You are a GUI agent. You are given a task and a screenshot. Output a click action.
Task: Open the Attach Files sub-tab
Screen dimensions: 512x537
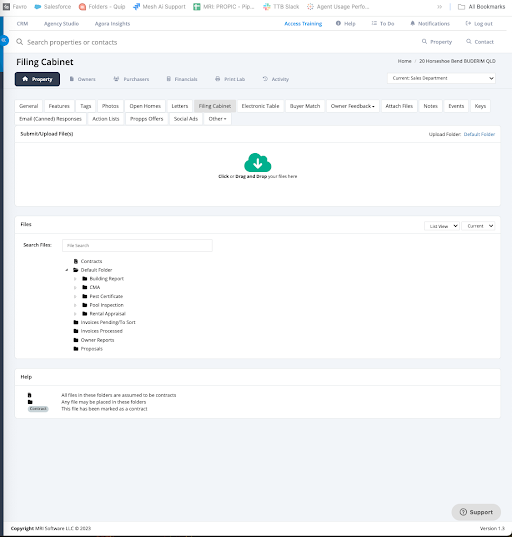399,106
